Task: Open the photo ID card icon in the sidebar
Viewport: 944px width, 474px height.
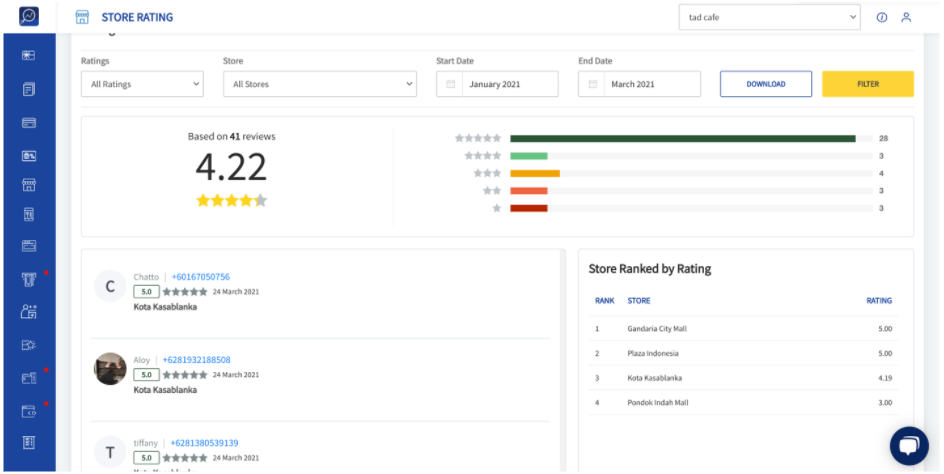Action: point(29,156)
